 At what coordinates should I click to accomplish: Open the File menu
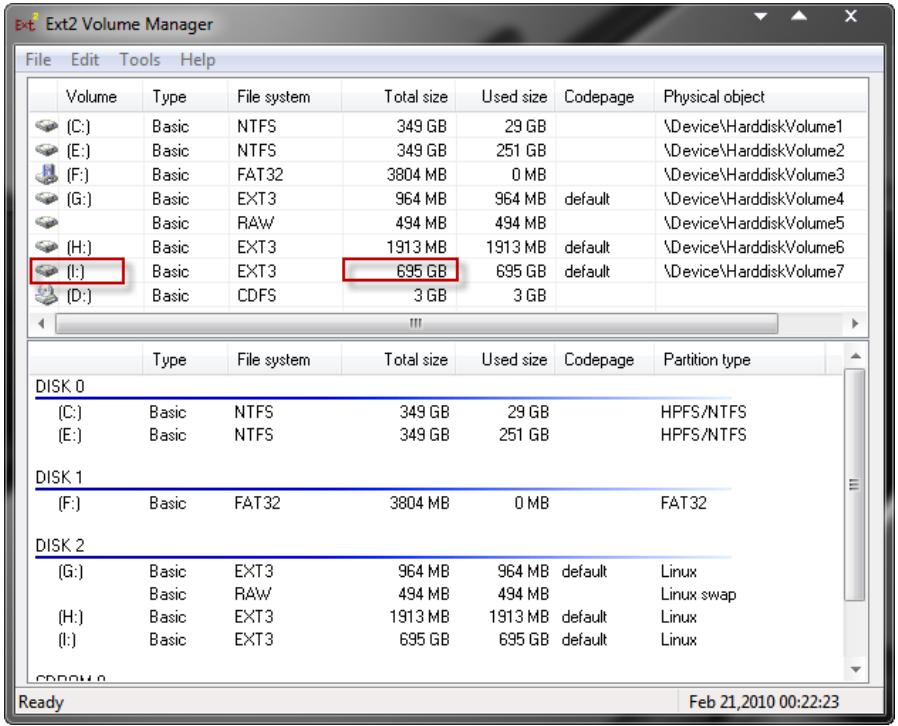pyautogui.click(x=38, y=60)
